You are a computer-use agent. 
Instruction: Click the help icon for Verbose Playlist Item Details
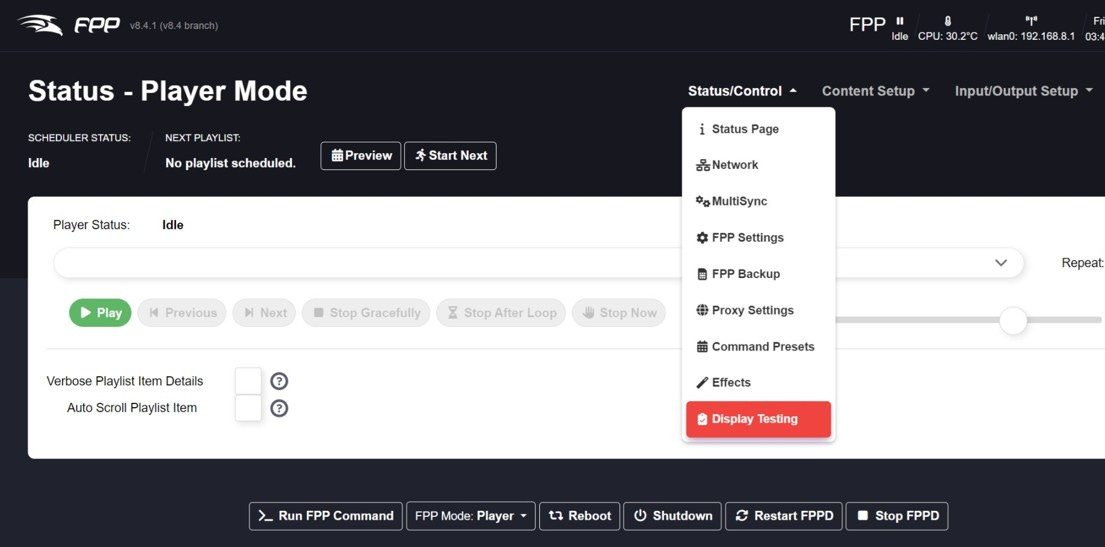tap(279, 381)
